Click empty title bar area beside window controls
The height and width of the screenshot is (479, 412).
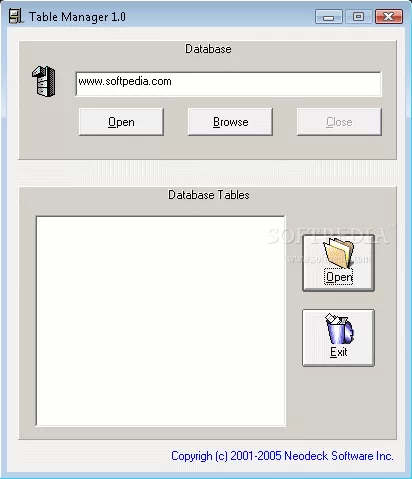220,16
